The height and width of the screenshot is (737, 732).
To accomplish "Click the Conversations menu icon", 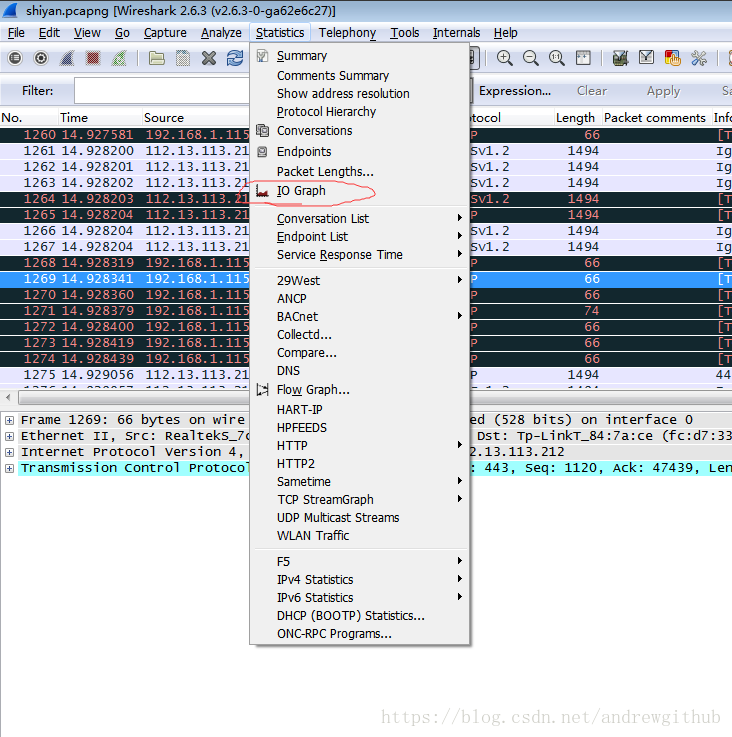I will point(262,131).
